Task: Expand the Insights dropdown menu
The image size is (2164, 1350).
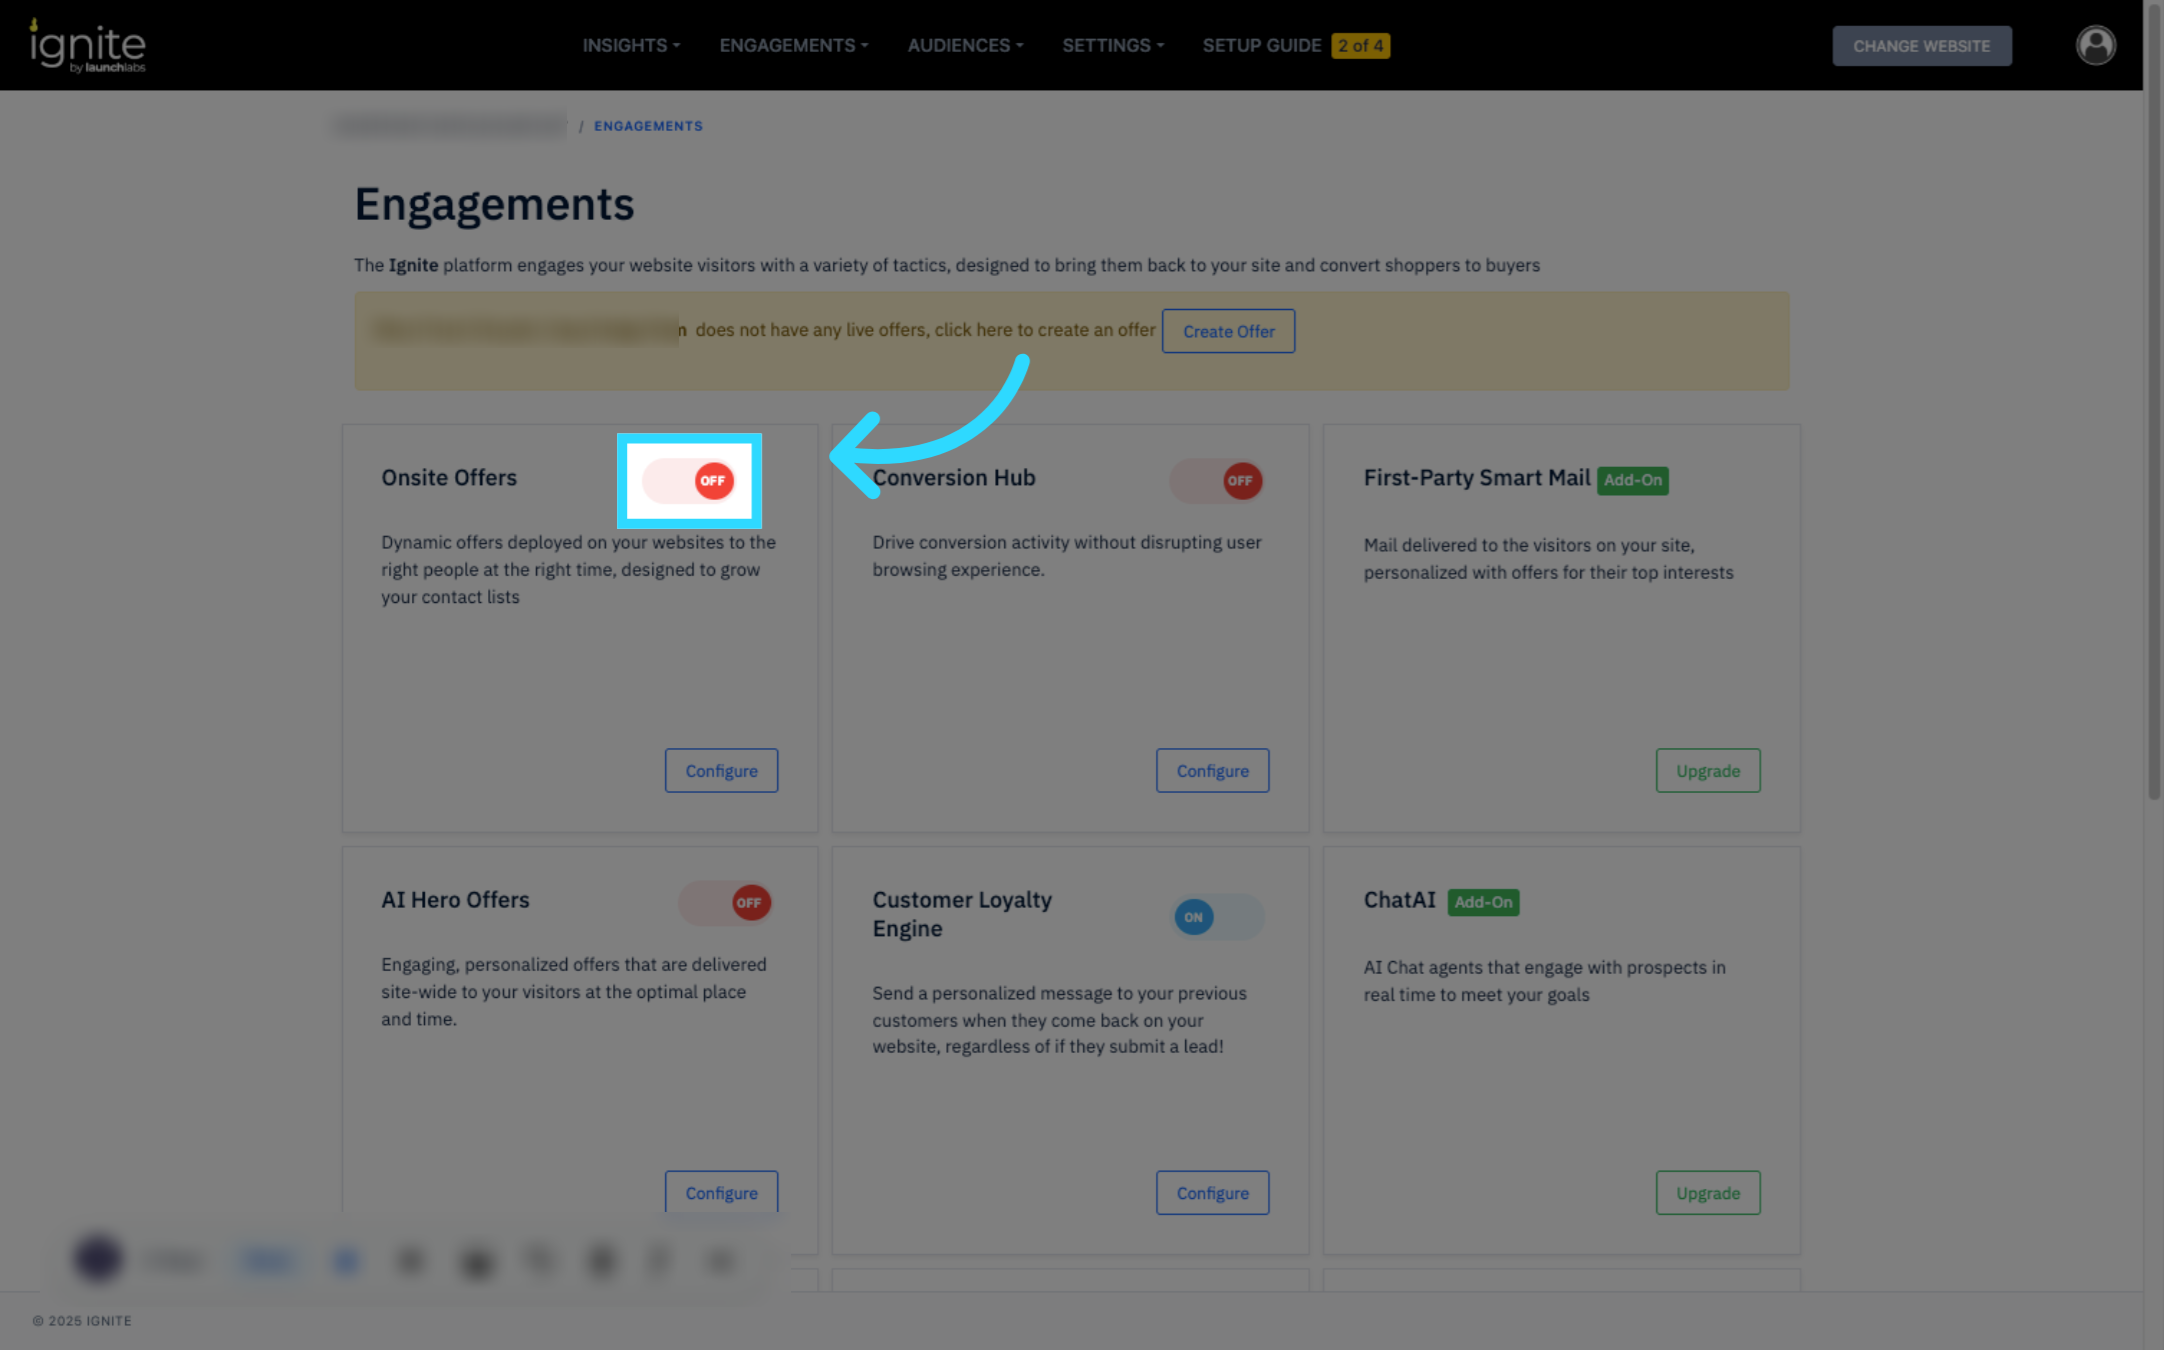Action: [631, 46]
